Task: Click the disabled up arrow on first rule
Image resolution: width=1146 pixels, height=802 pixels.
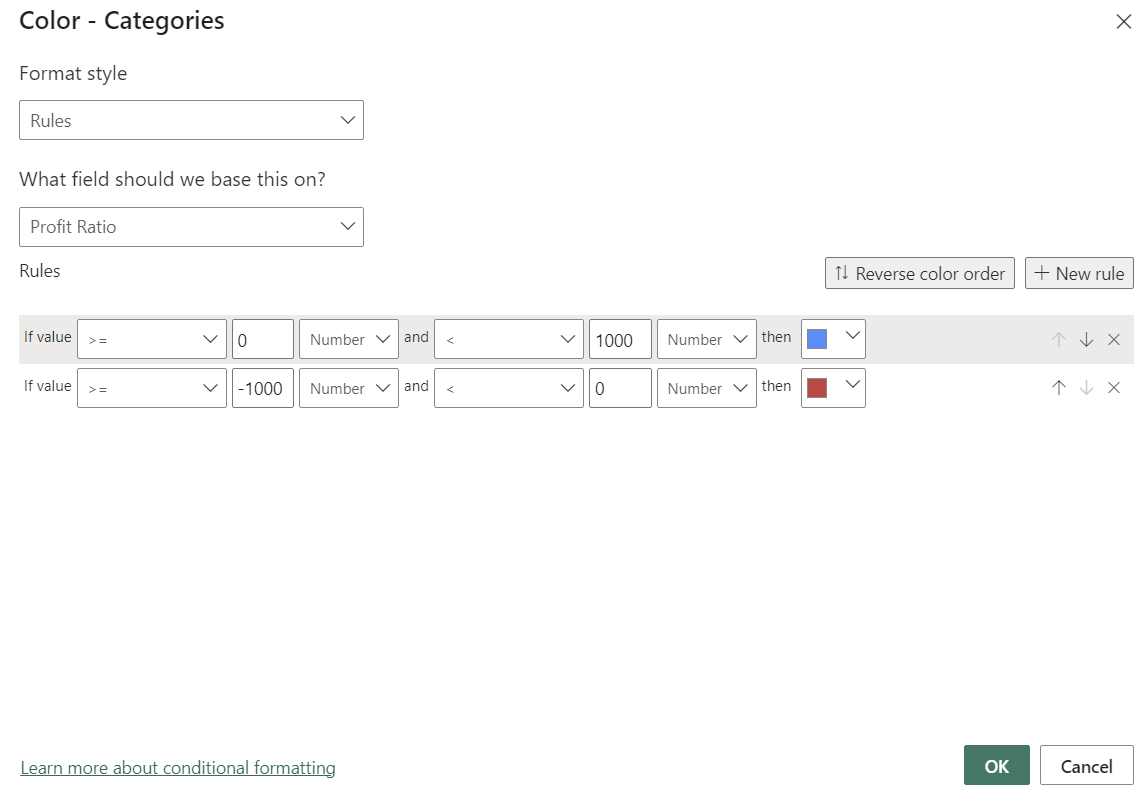Action: click(x=1059, y=339)
